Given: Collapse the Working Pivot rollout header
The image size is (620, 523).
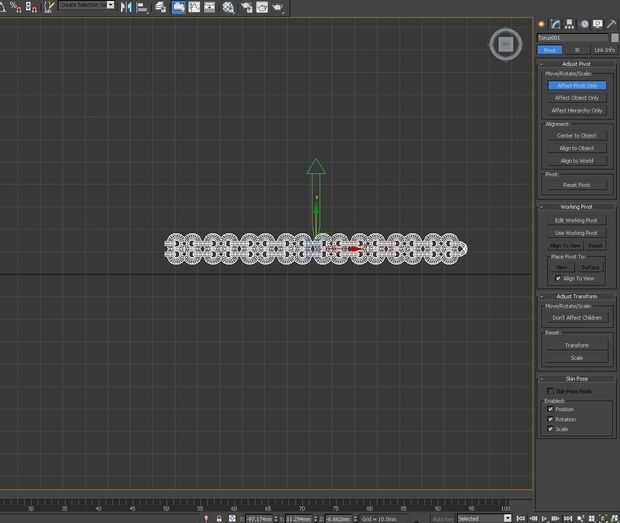Looking at the screenshot, I should pyautogui.click(x=577, y=207).
